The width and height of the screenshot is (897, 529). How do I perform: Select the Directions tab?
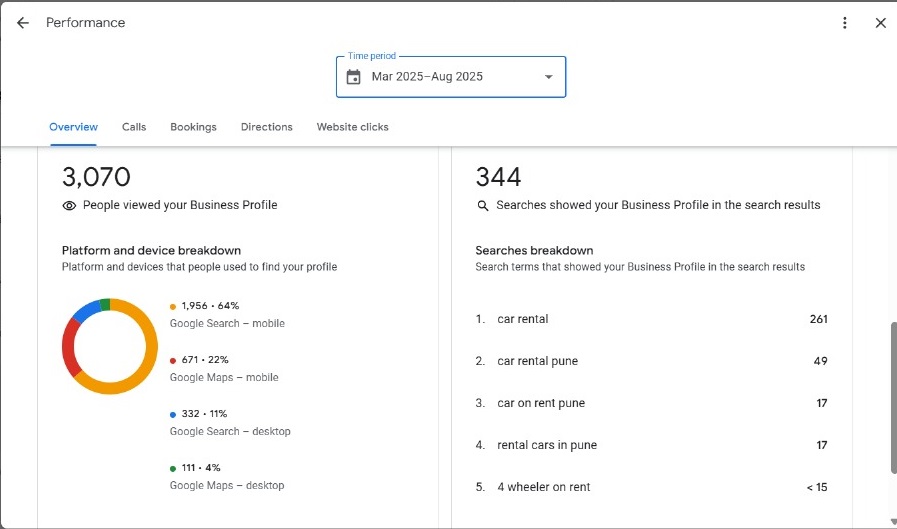(x=266, y=127)
